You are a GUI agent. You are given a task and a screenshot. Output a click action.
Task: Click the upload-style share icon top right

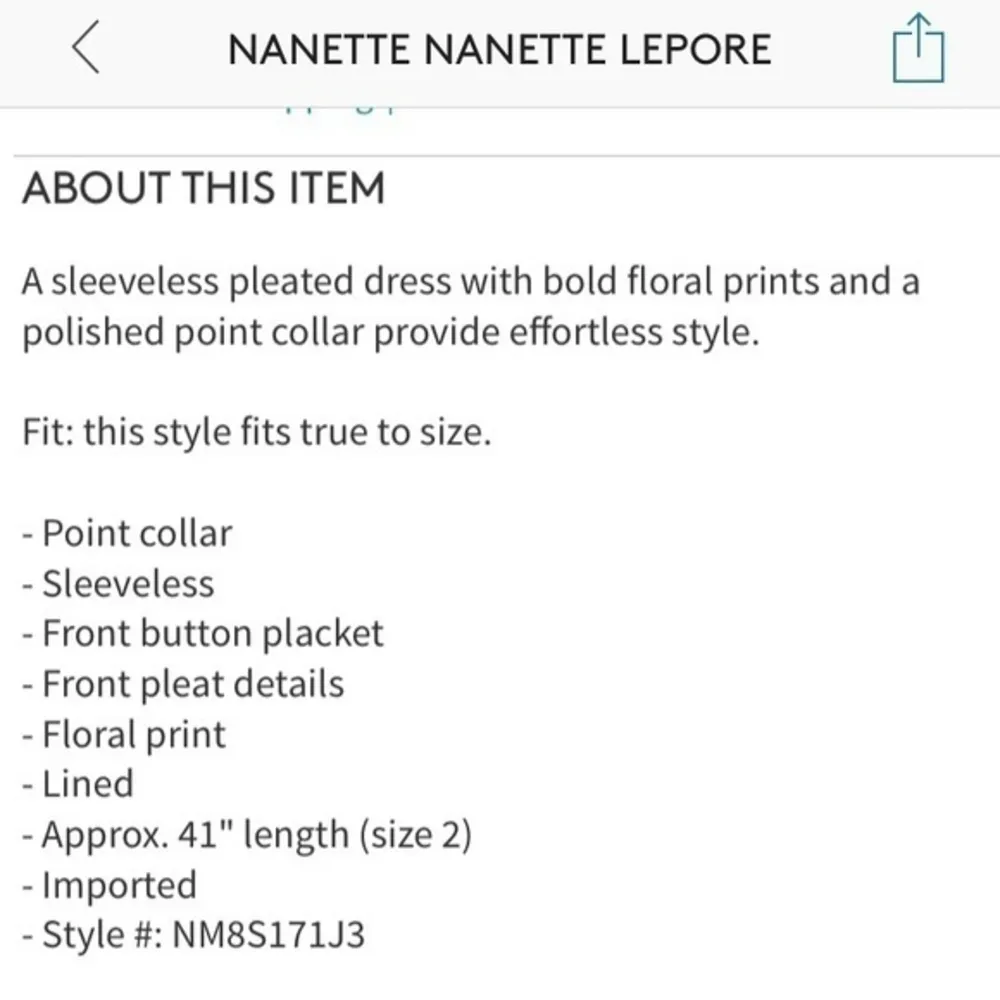(x=920, y=48)
